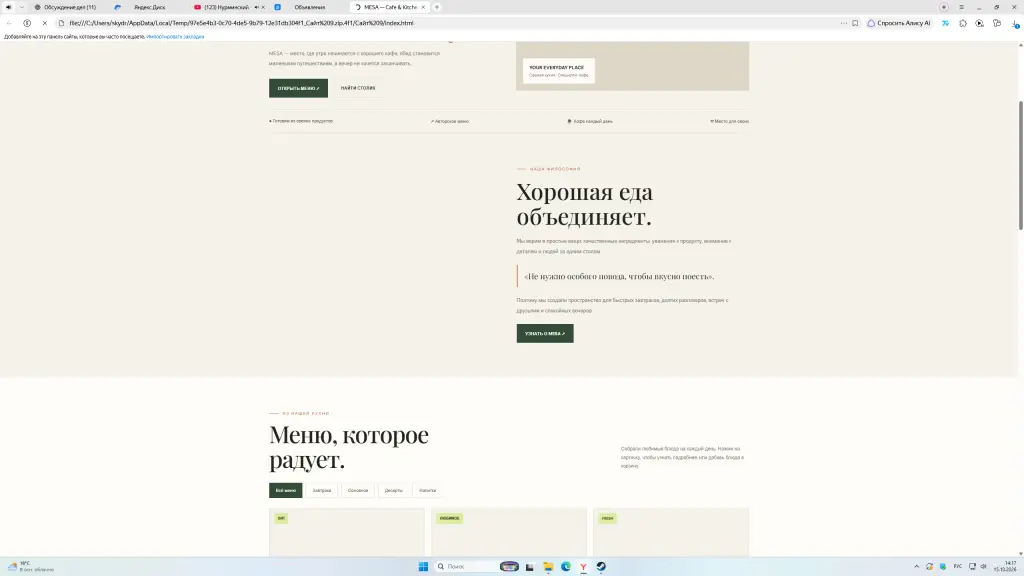
Task: Select the Основное menu filter
Action: 358,490
